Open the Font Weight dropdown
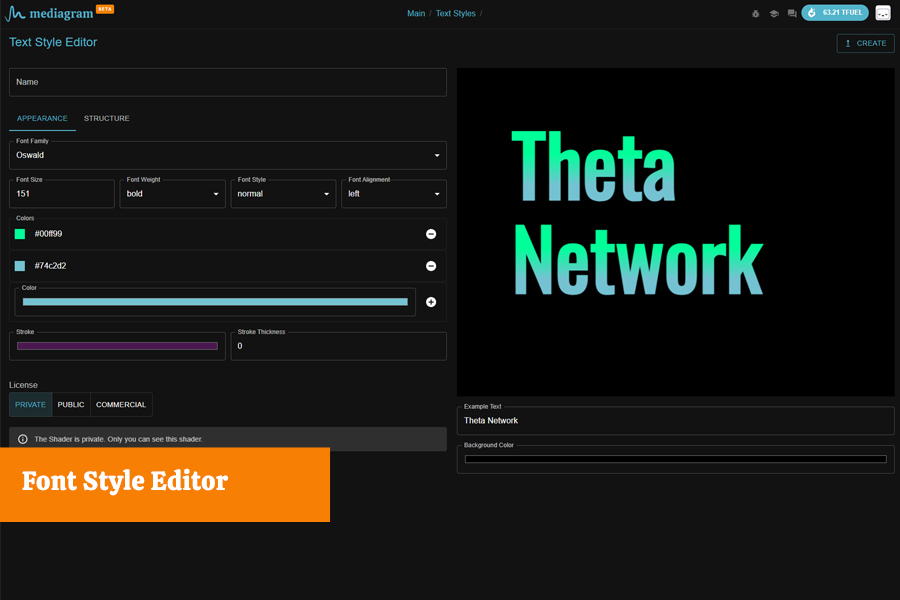The height and width of the screenshot is (600, 900). (x=172, y=194)
